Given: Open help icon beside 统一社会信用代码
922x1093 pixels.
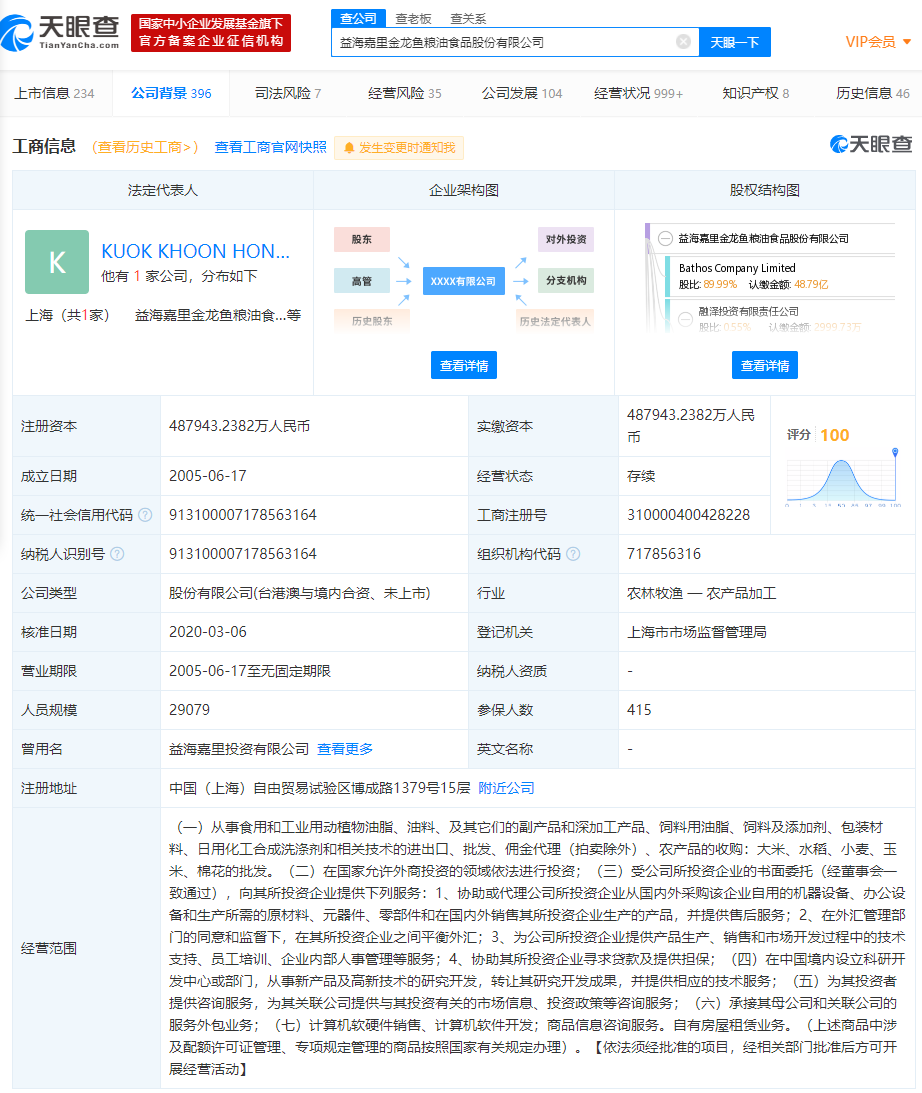Looking at the screenshot, I should 145,515.
